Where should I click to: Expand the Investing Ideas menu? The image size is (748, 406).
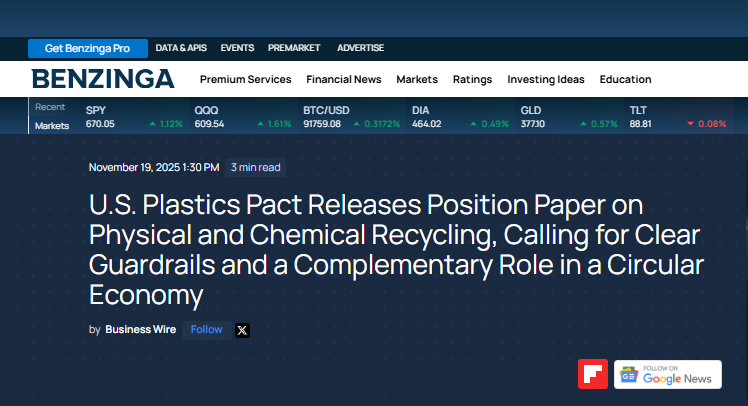[x=545, y=79]
